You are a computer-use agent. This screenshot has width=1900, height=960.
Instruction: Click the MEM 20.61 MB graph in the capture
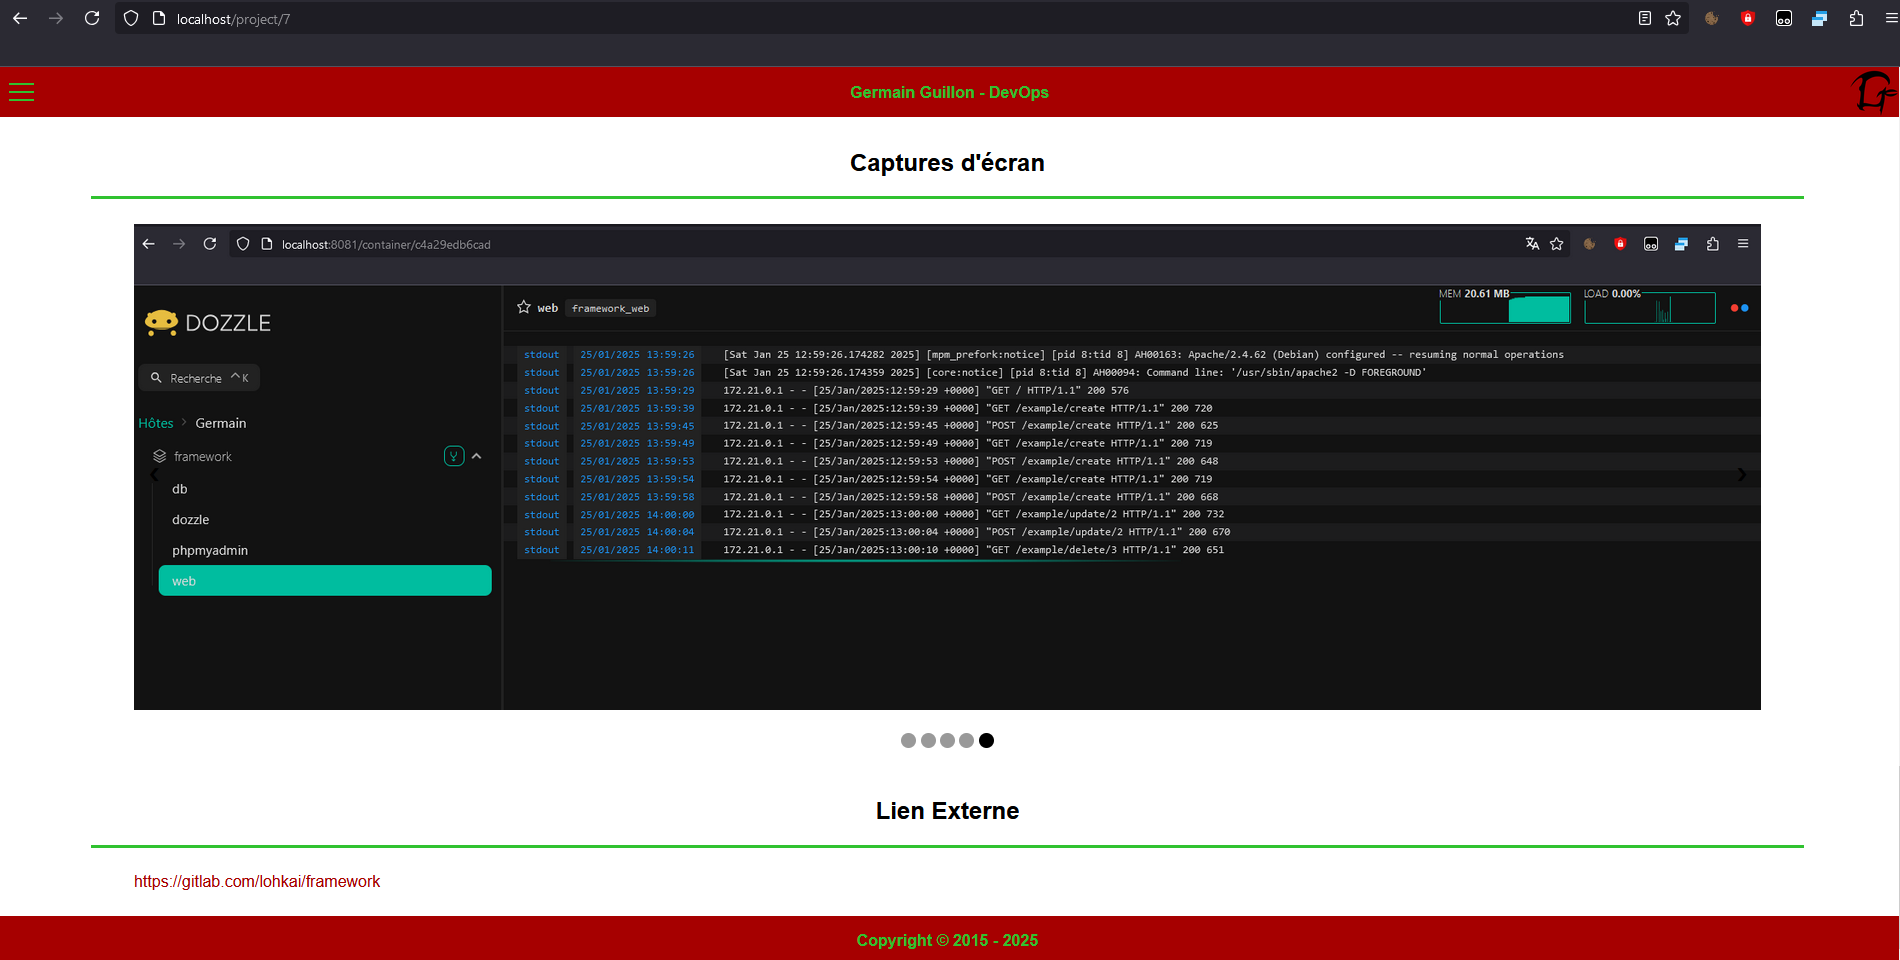point(1504,306)
